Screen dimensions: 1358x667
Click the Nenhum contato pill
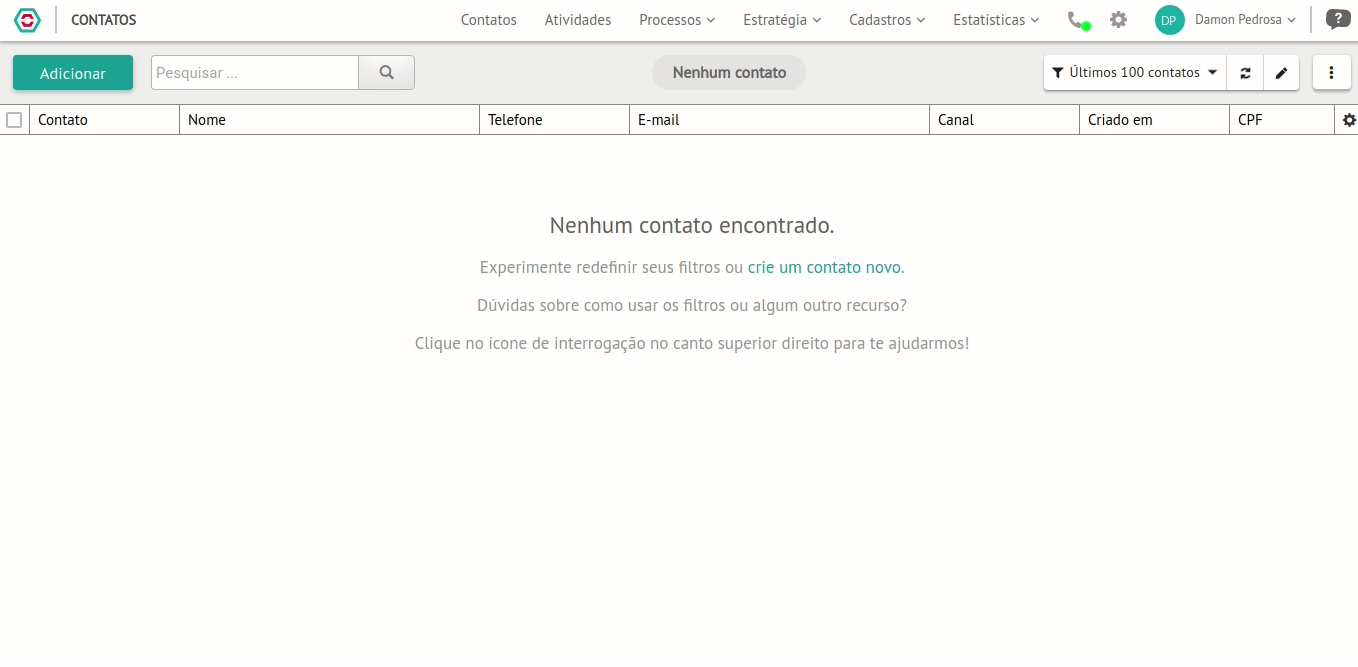point(729,73)
